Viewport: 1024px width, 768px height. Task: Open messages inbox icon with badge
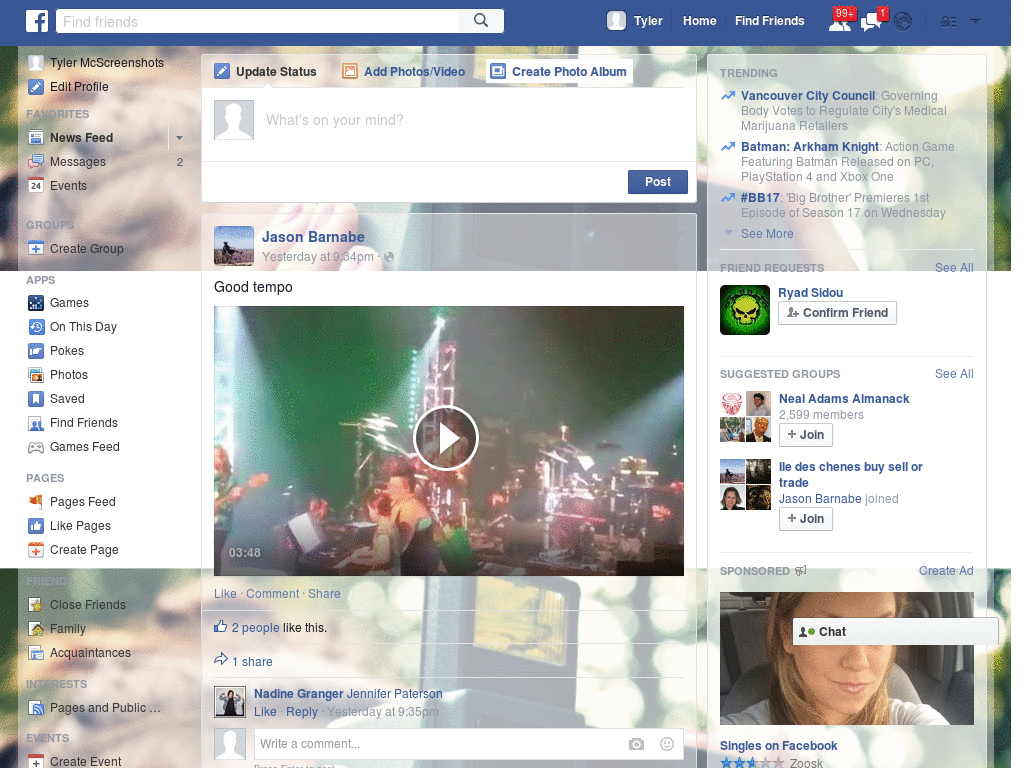871,22
